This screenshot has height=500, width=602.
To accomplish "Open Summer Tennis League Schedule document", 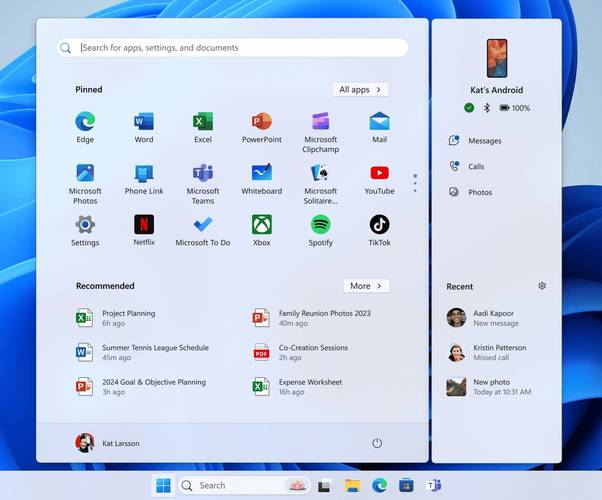I will pos(142,352).
